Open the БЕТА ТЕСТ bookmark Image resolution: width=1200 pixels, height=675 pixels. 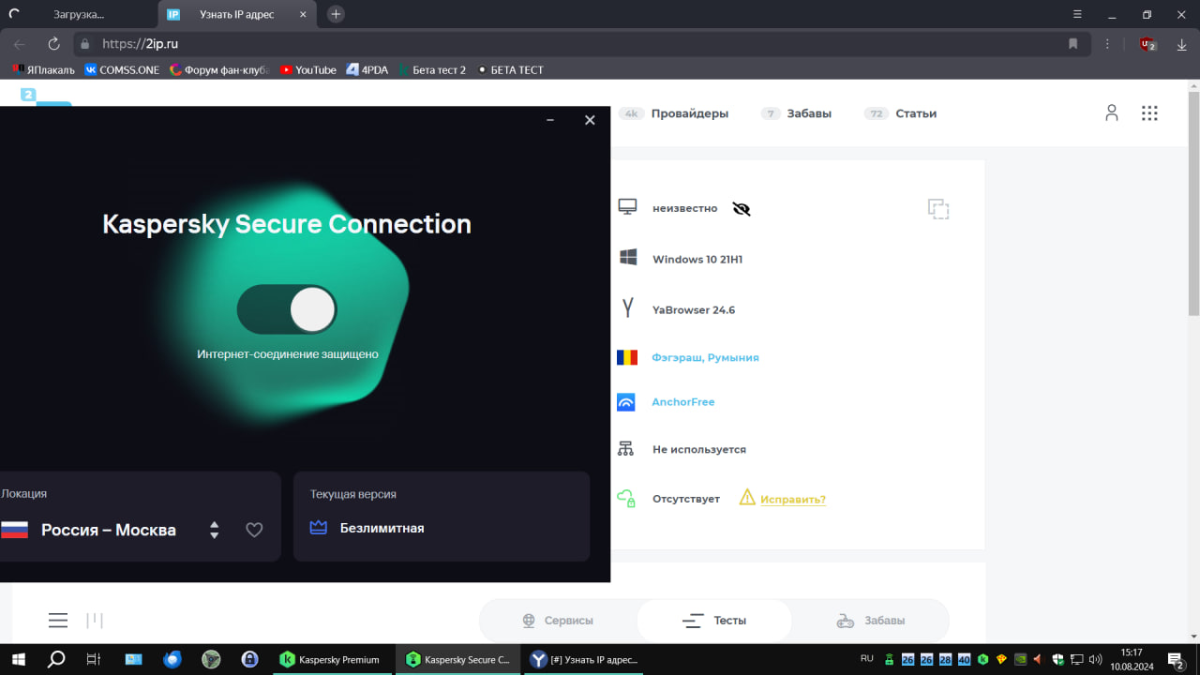[x=510, y=70]
